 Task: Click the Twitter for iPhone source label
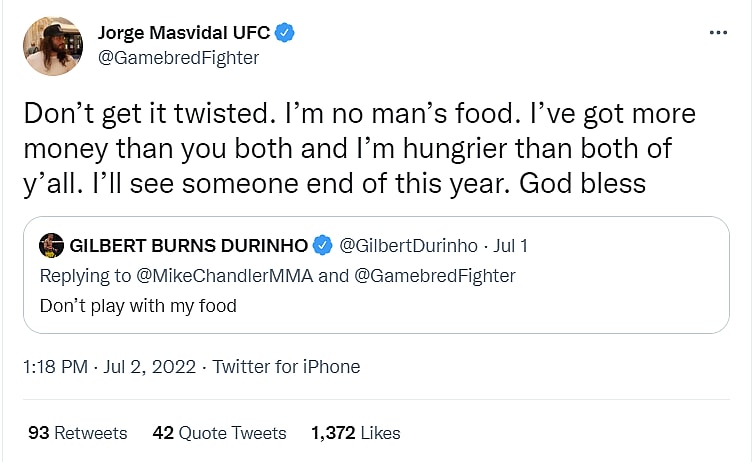(286, 367)
